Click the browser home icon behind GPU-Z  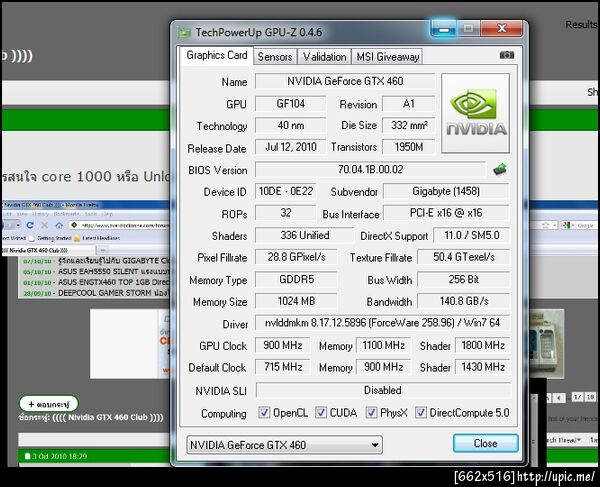coord(59,225)
